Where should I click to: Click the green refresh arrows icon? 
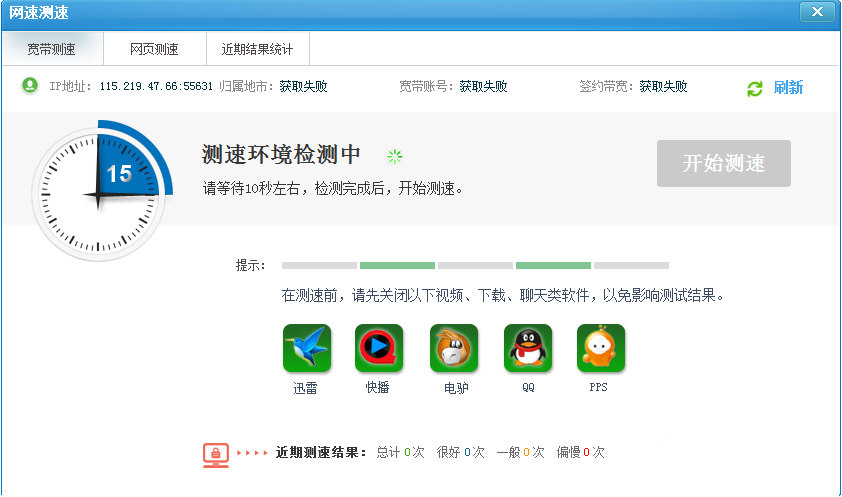coord(754,89)
